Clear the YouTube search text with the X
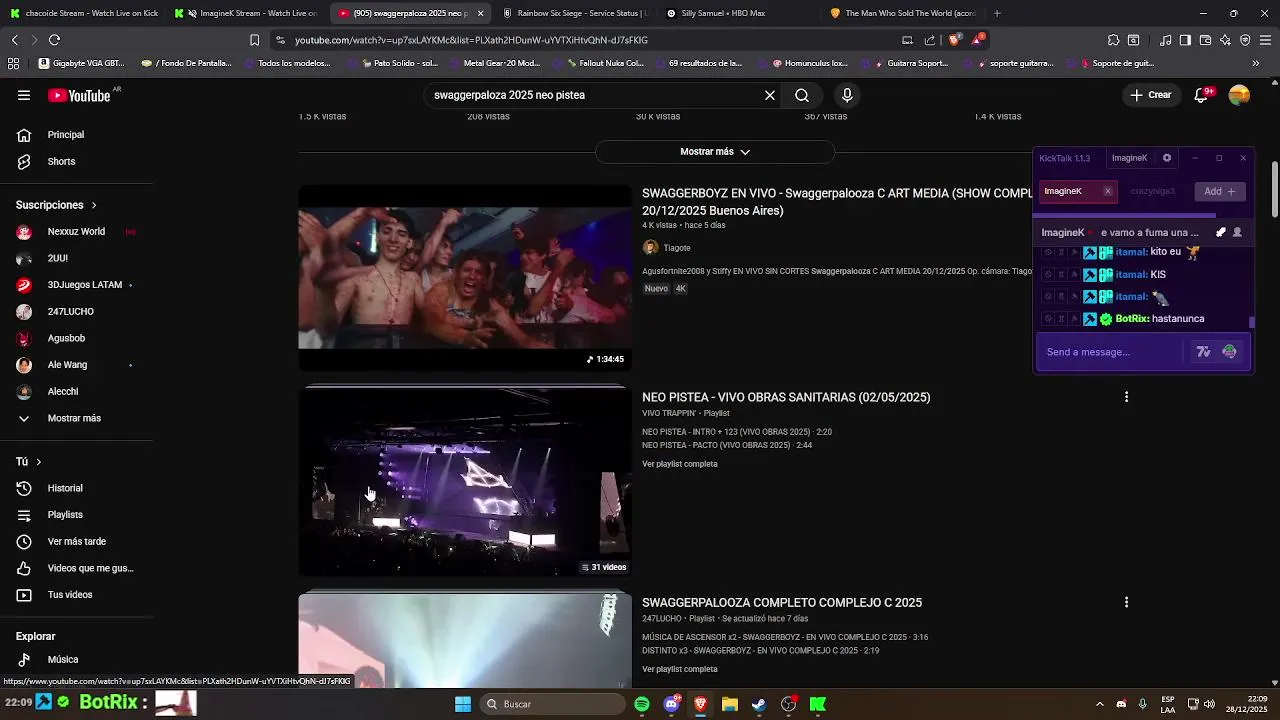The image size is (1280, 720). (x=770, y=95)
